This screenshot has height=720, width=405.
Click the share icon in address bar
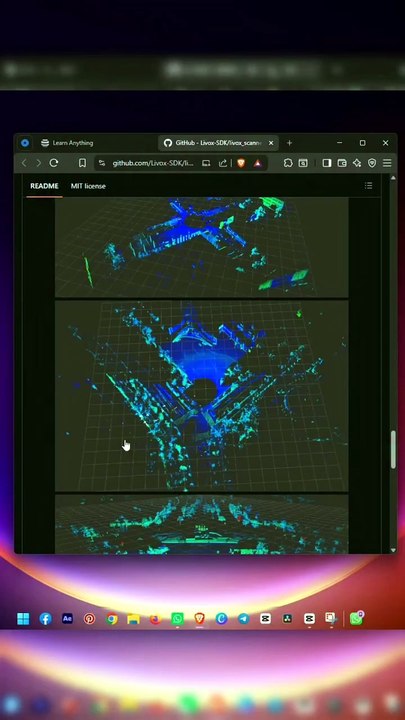(x=223, y=163)
